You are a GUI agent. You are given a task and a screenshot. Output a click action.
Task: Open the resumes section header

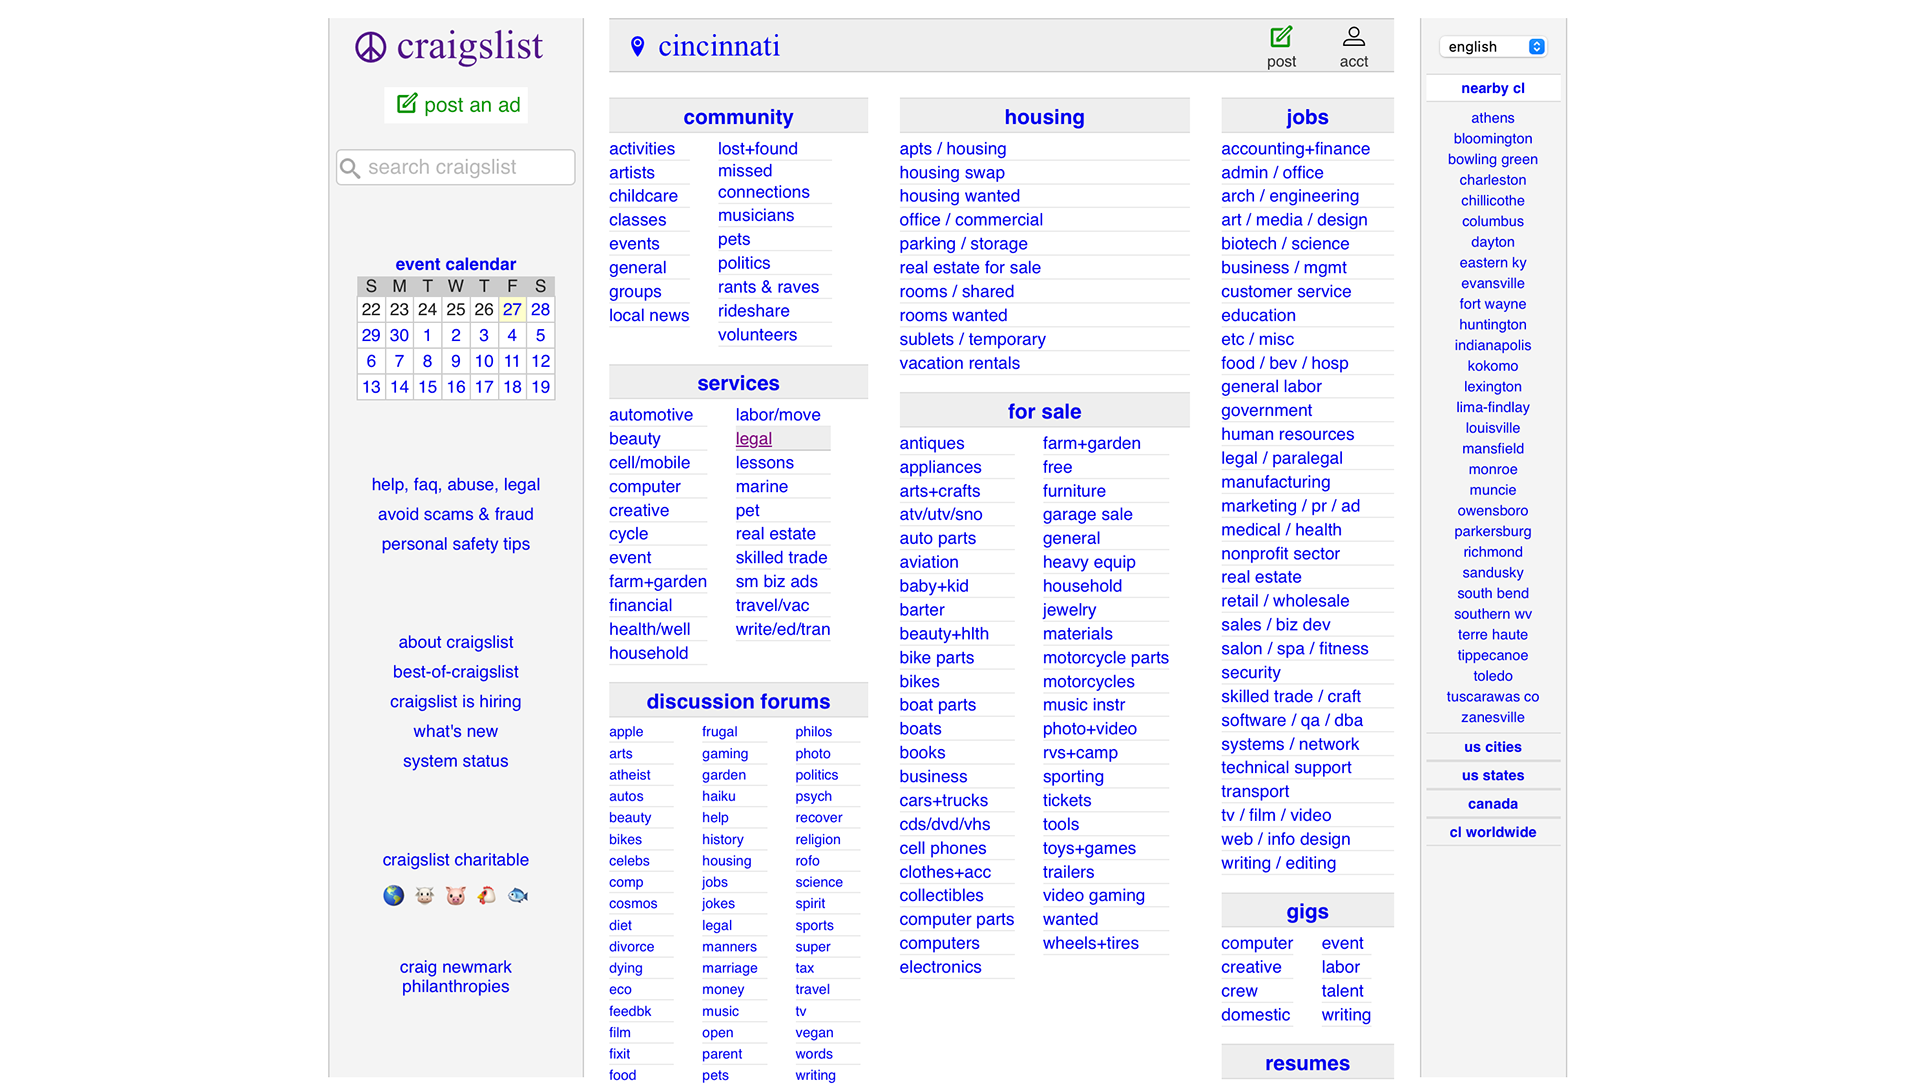(x=1307, y=1063)
